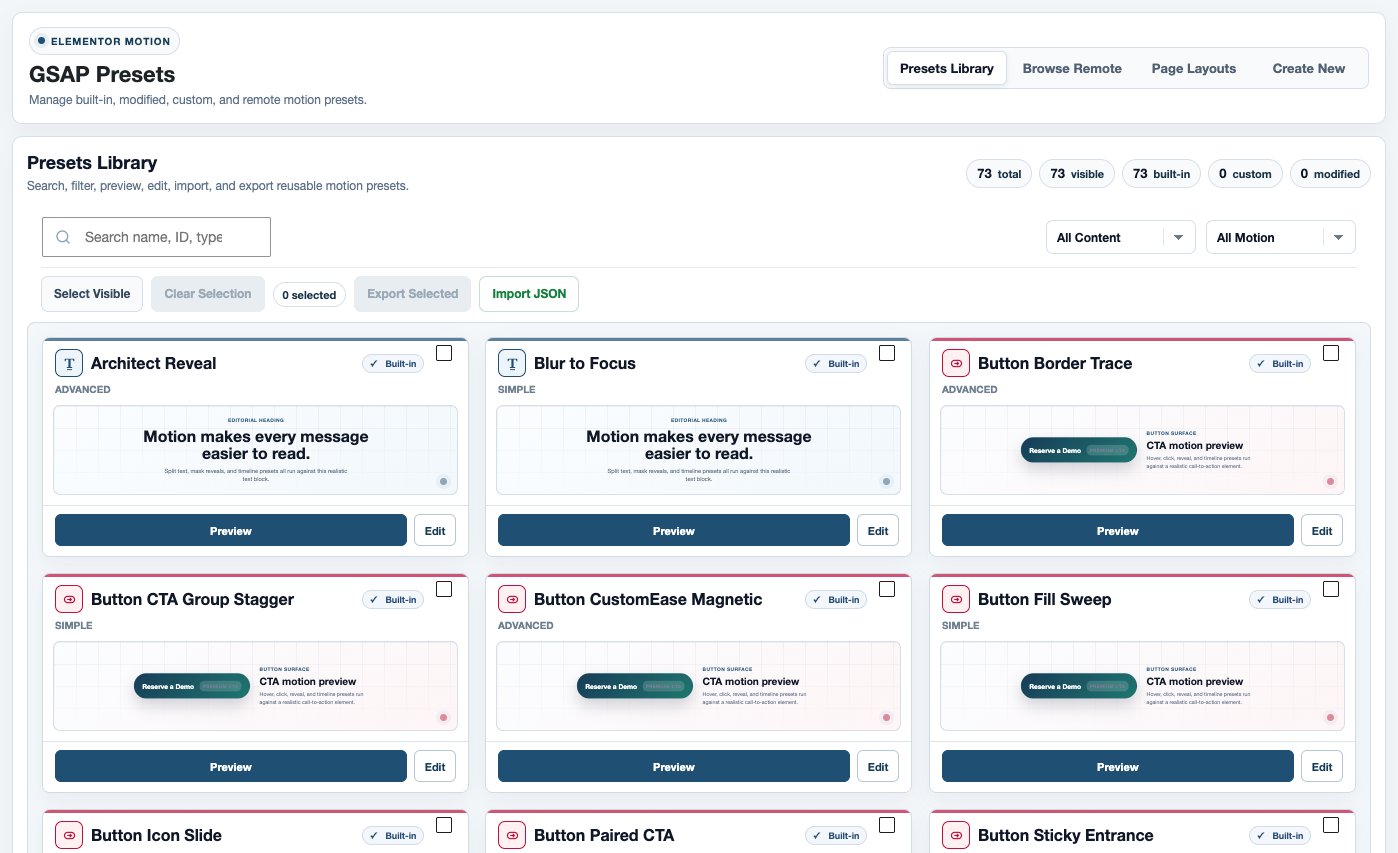Image resolution: width=1398 pixels, height=853 pixels.
Task: Click the Button Sticky Entrance type icon
Action: coord(956,835)
